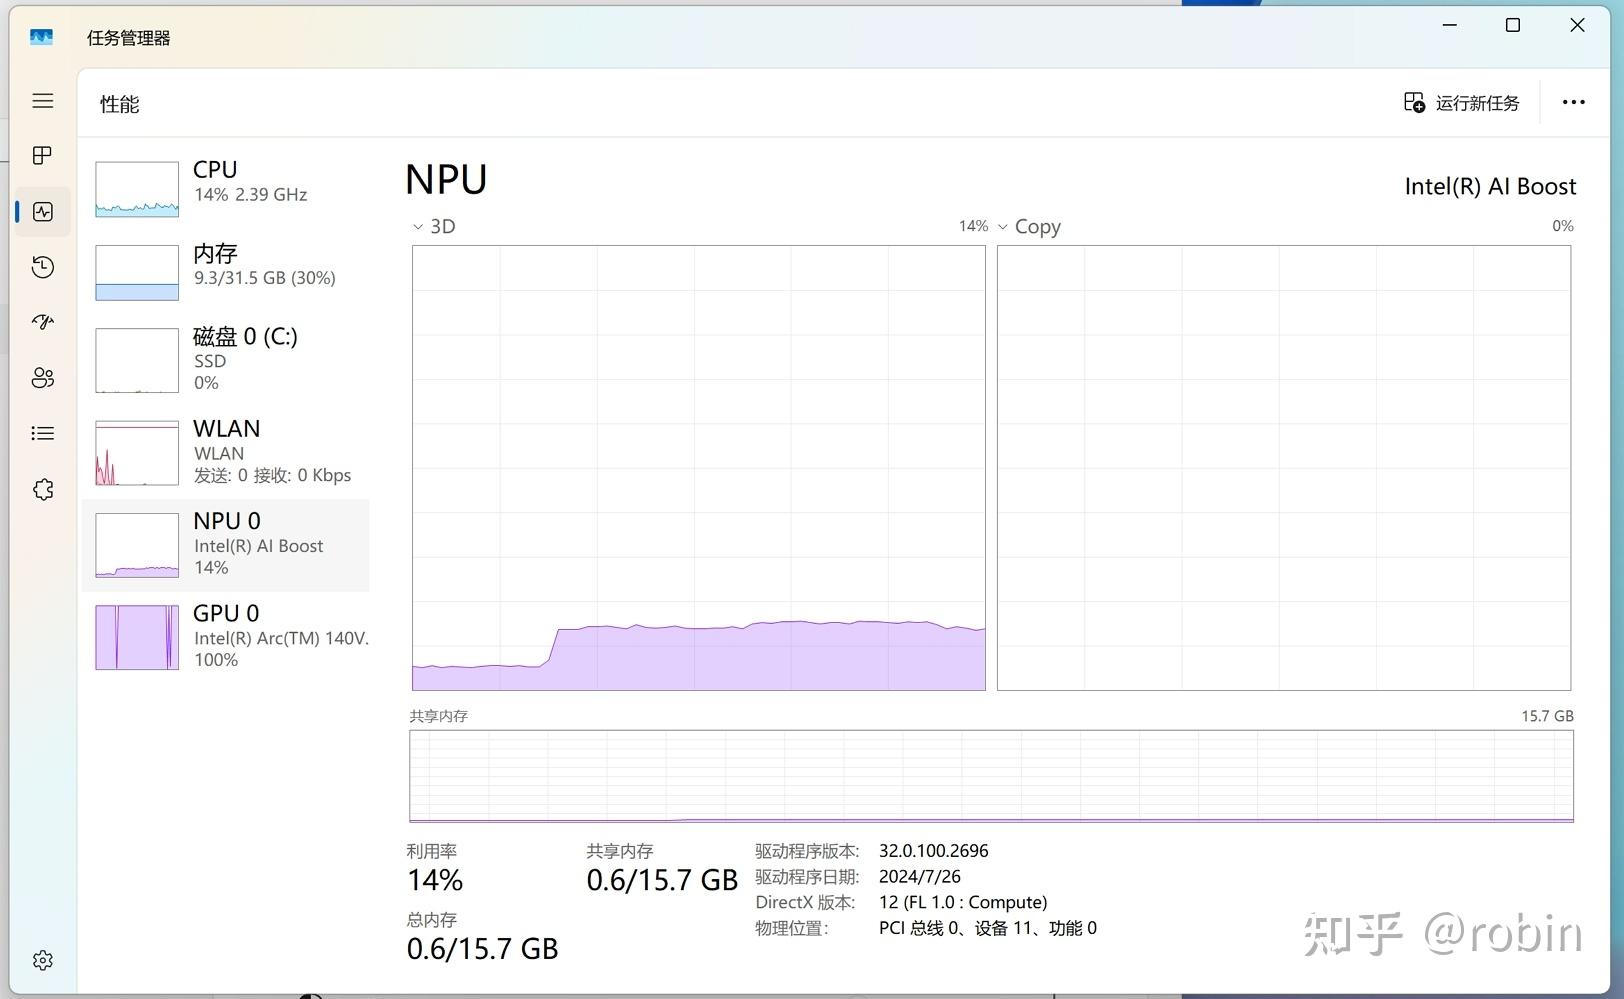1624x999 pixels.
Task: Switch to the GPU 0 performance view
Action: point(230,636)
